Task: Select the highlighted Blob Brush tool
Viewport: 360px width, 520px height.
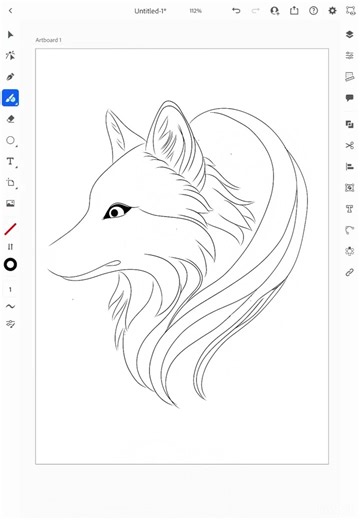Action: pyautogui.click(x=10, y=98)
